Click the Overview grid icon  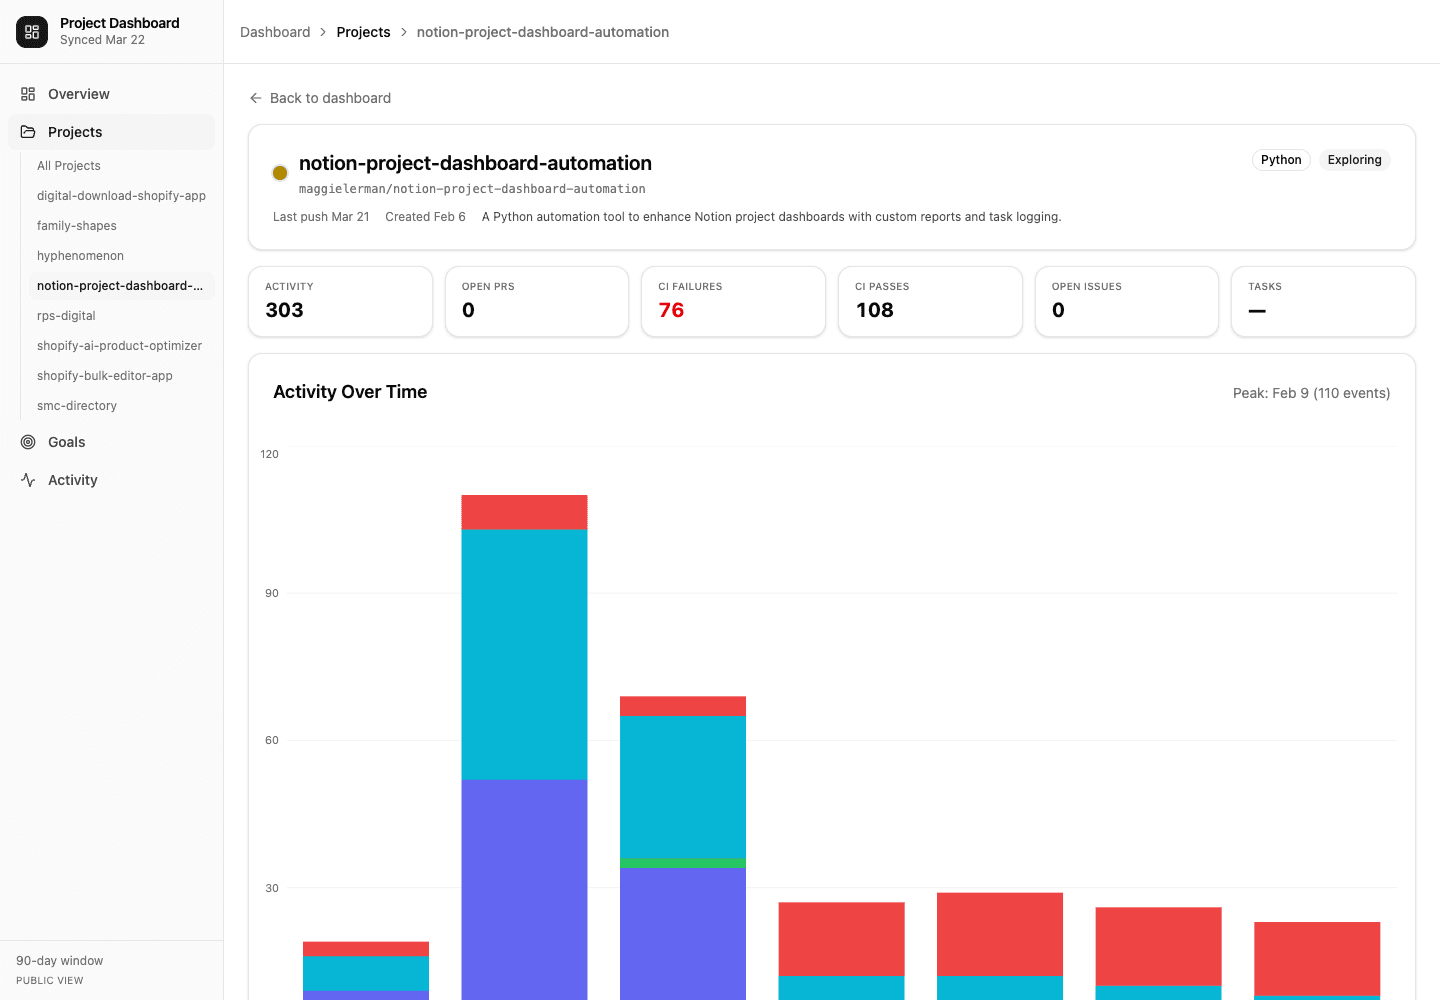(28, 94)
